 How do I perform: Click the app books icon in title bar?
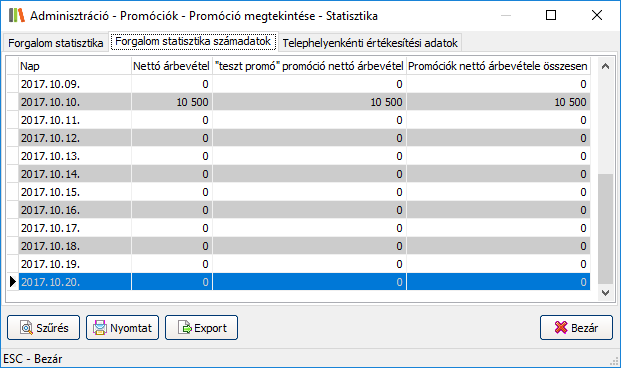pos(17,15)
